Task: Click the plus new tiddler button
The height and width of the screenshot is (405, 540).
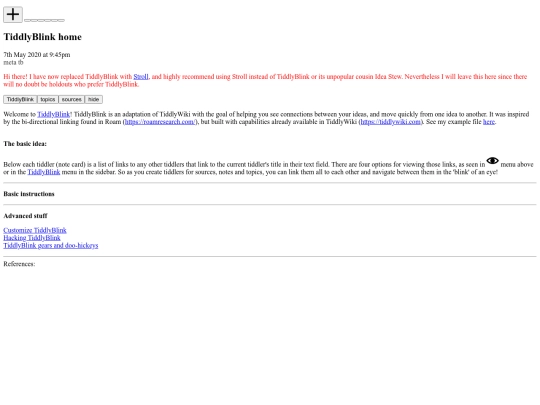Action: coord(13,14)
